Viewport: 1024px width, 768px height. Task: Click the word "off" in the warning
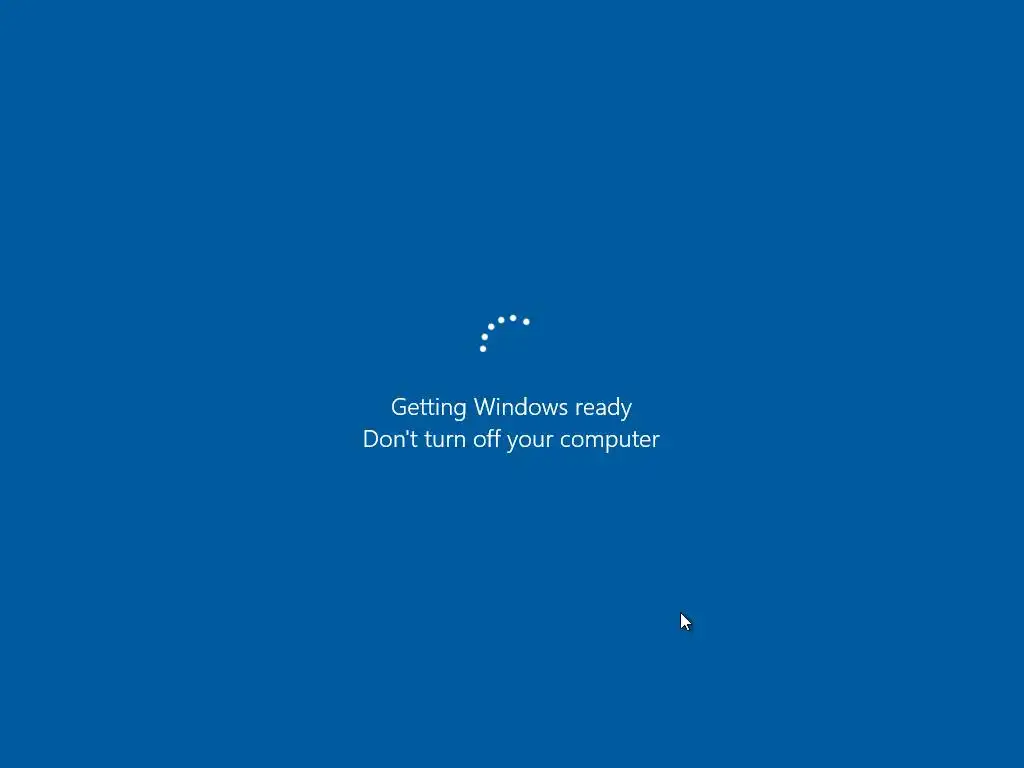tap(487, 439)
